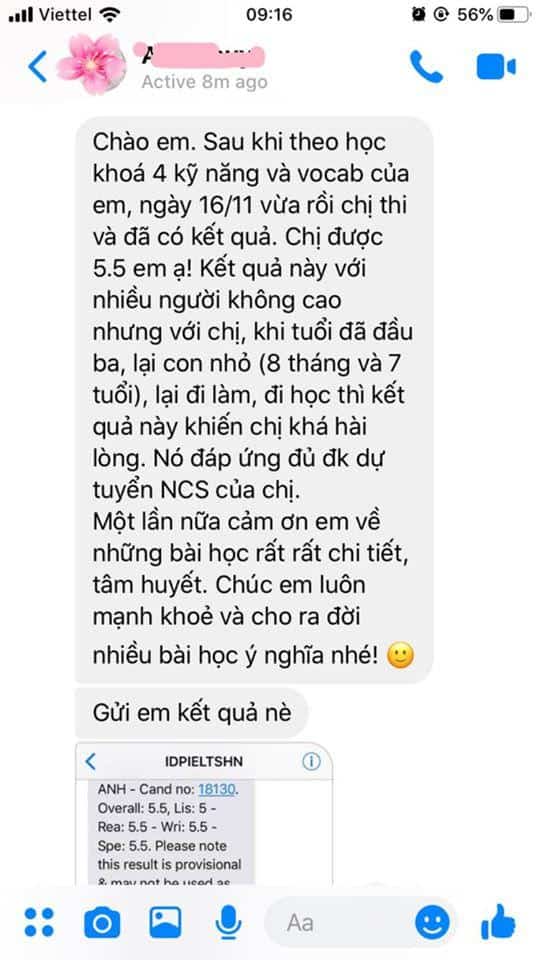Tap the info icon in result screenshot
Screen dimensions: 539x960
click(311, 762)
